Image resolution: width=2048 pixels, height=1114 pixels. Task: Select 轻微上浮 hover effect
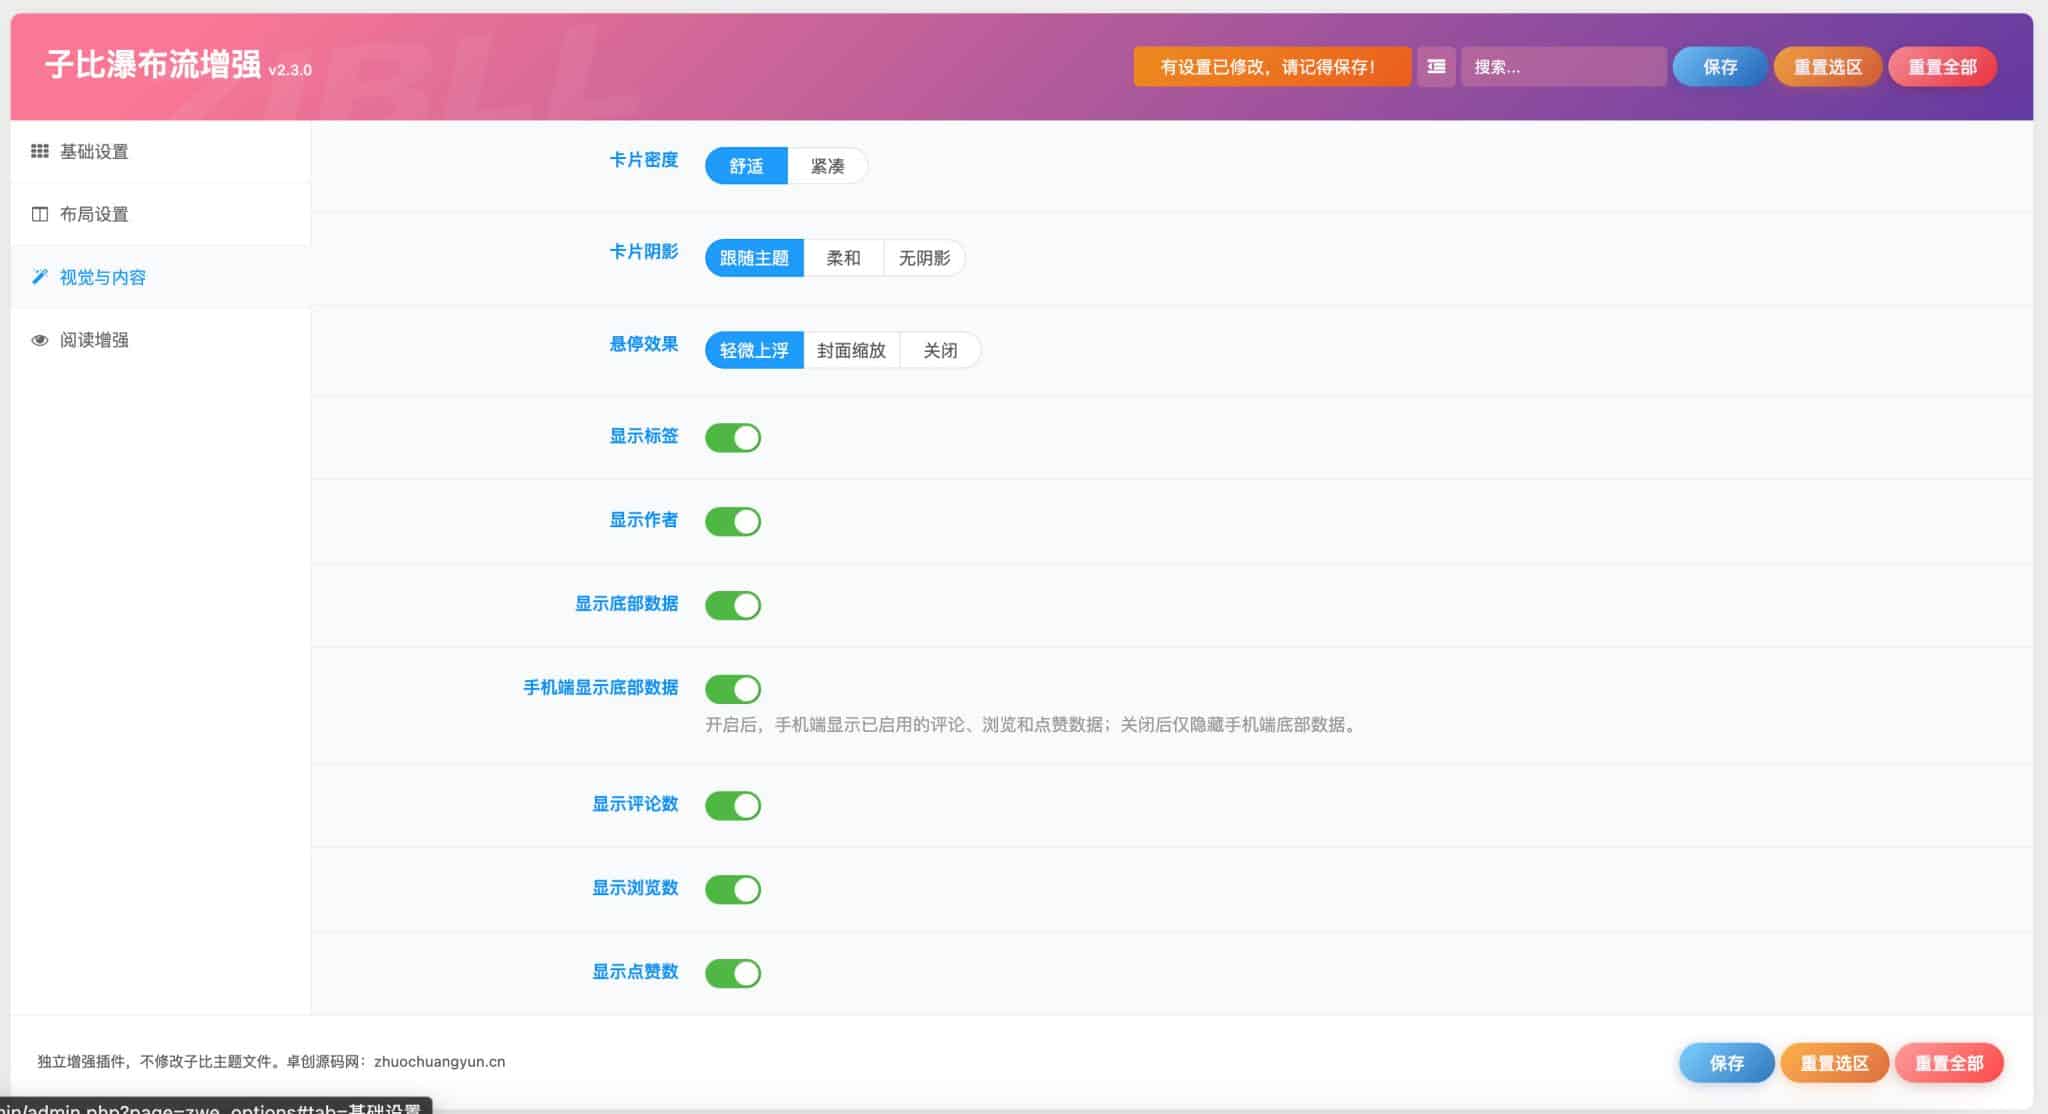pyautogui.click(x=754, y=350)
